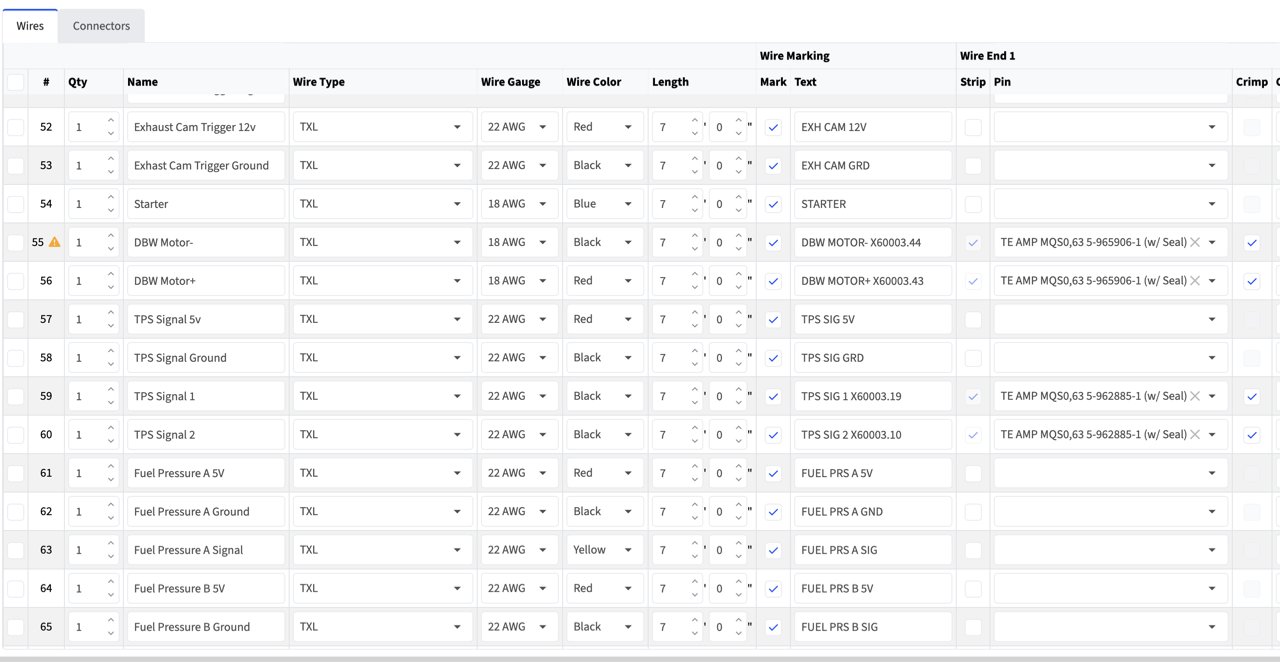Switch to the Connectors tab
This screenshot has width=1280, height=662.
[x=101, y=26]
